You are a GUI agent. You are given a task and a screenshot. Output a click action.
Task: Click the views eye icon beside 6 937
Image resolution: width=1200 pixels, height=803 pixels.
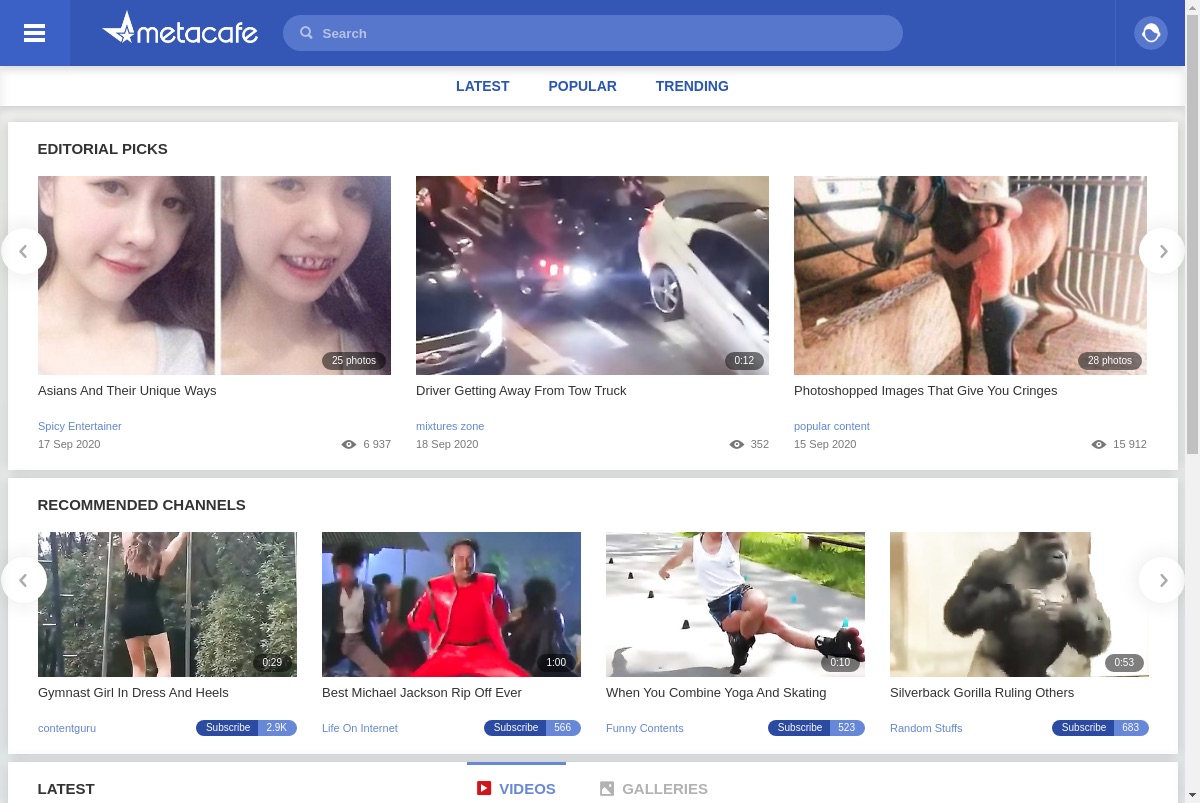click(349, 445)
